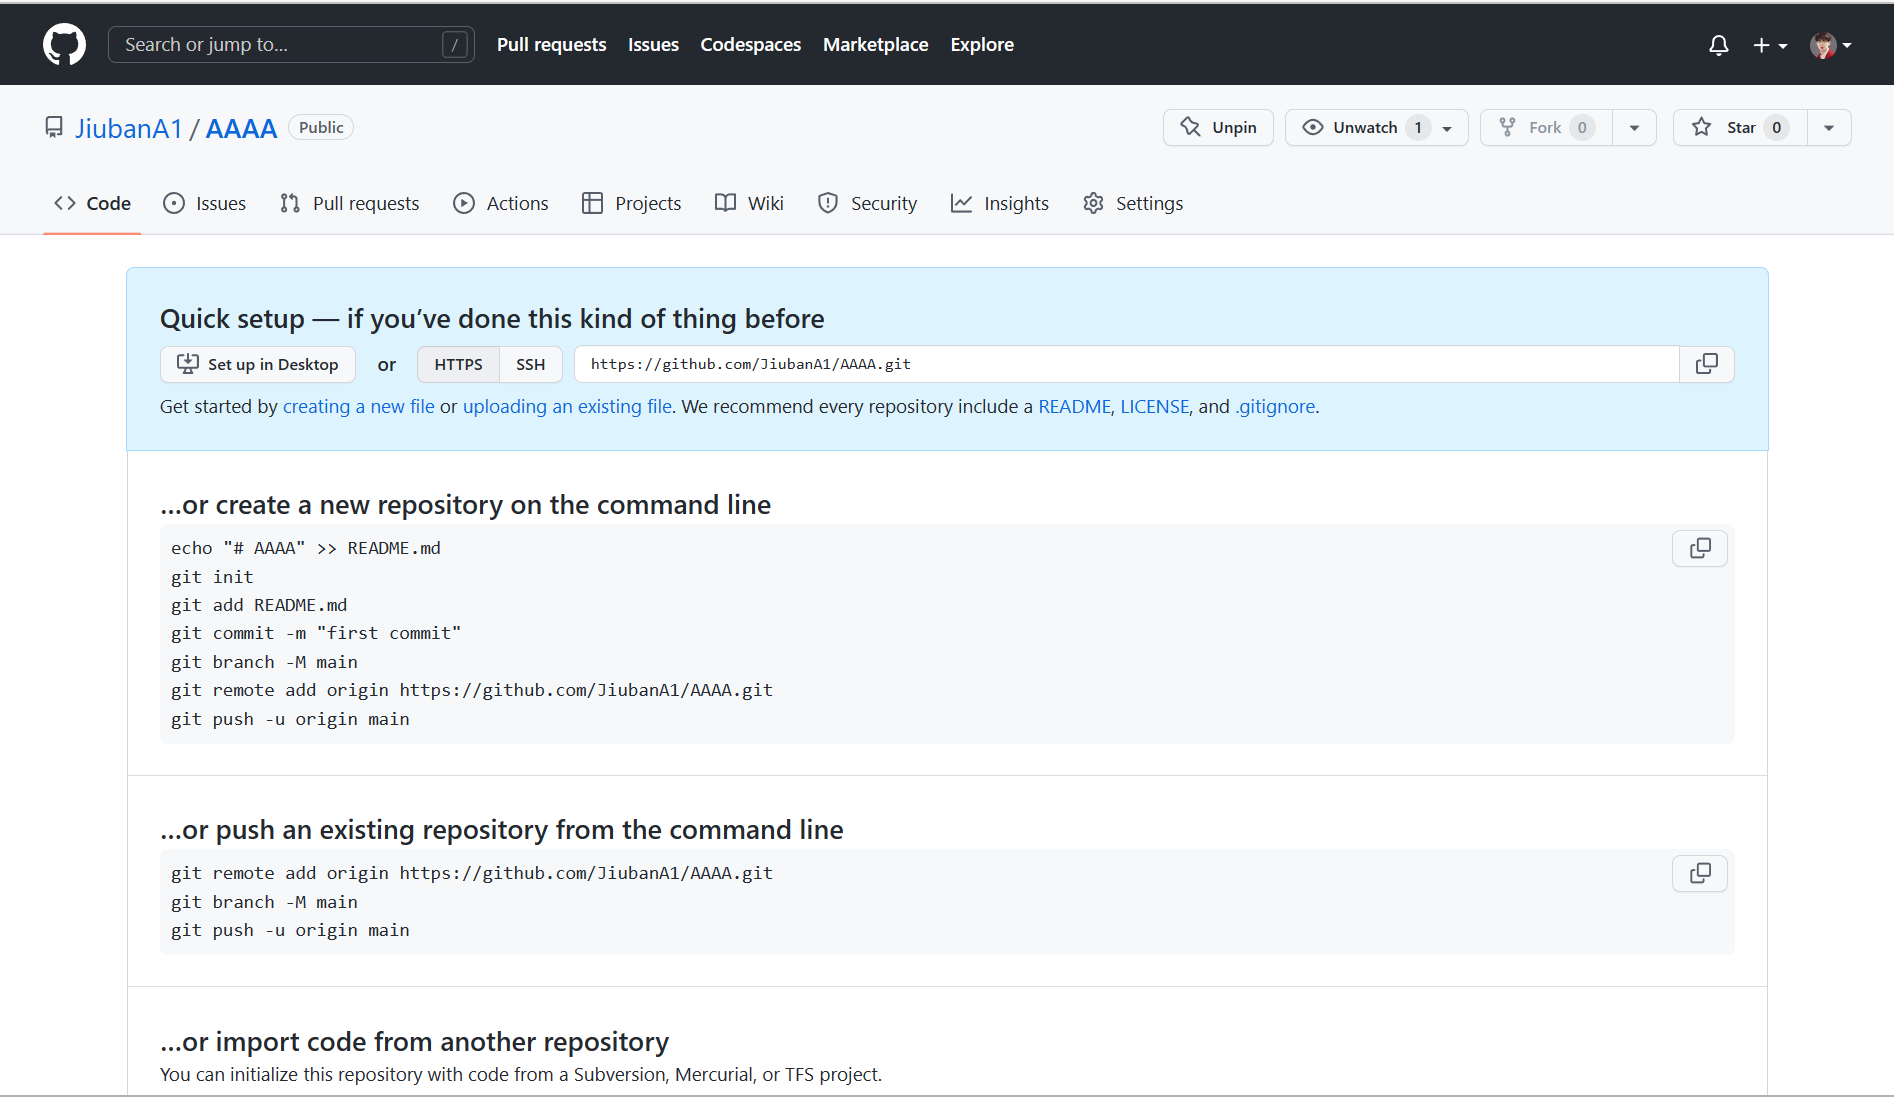The width and height of the screenshot is (1894, 1097).
Task: Click the Fork count badge
Action: tap(1582, 127)
